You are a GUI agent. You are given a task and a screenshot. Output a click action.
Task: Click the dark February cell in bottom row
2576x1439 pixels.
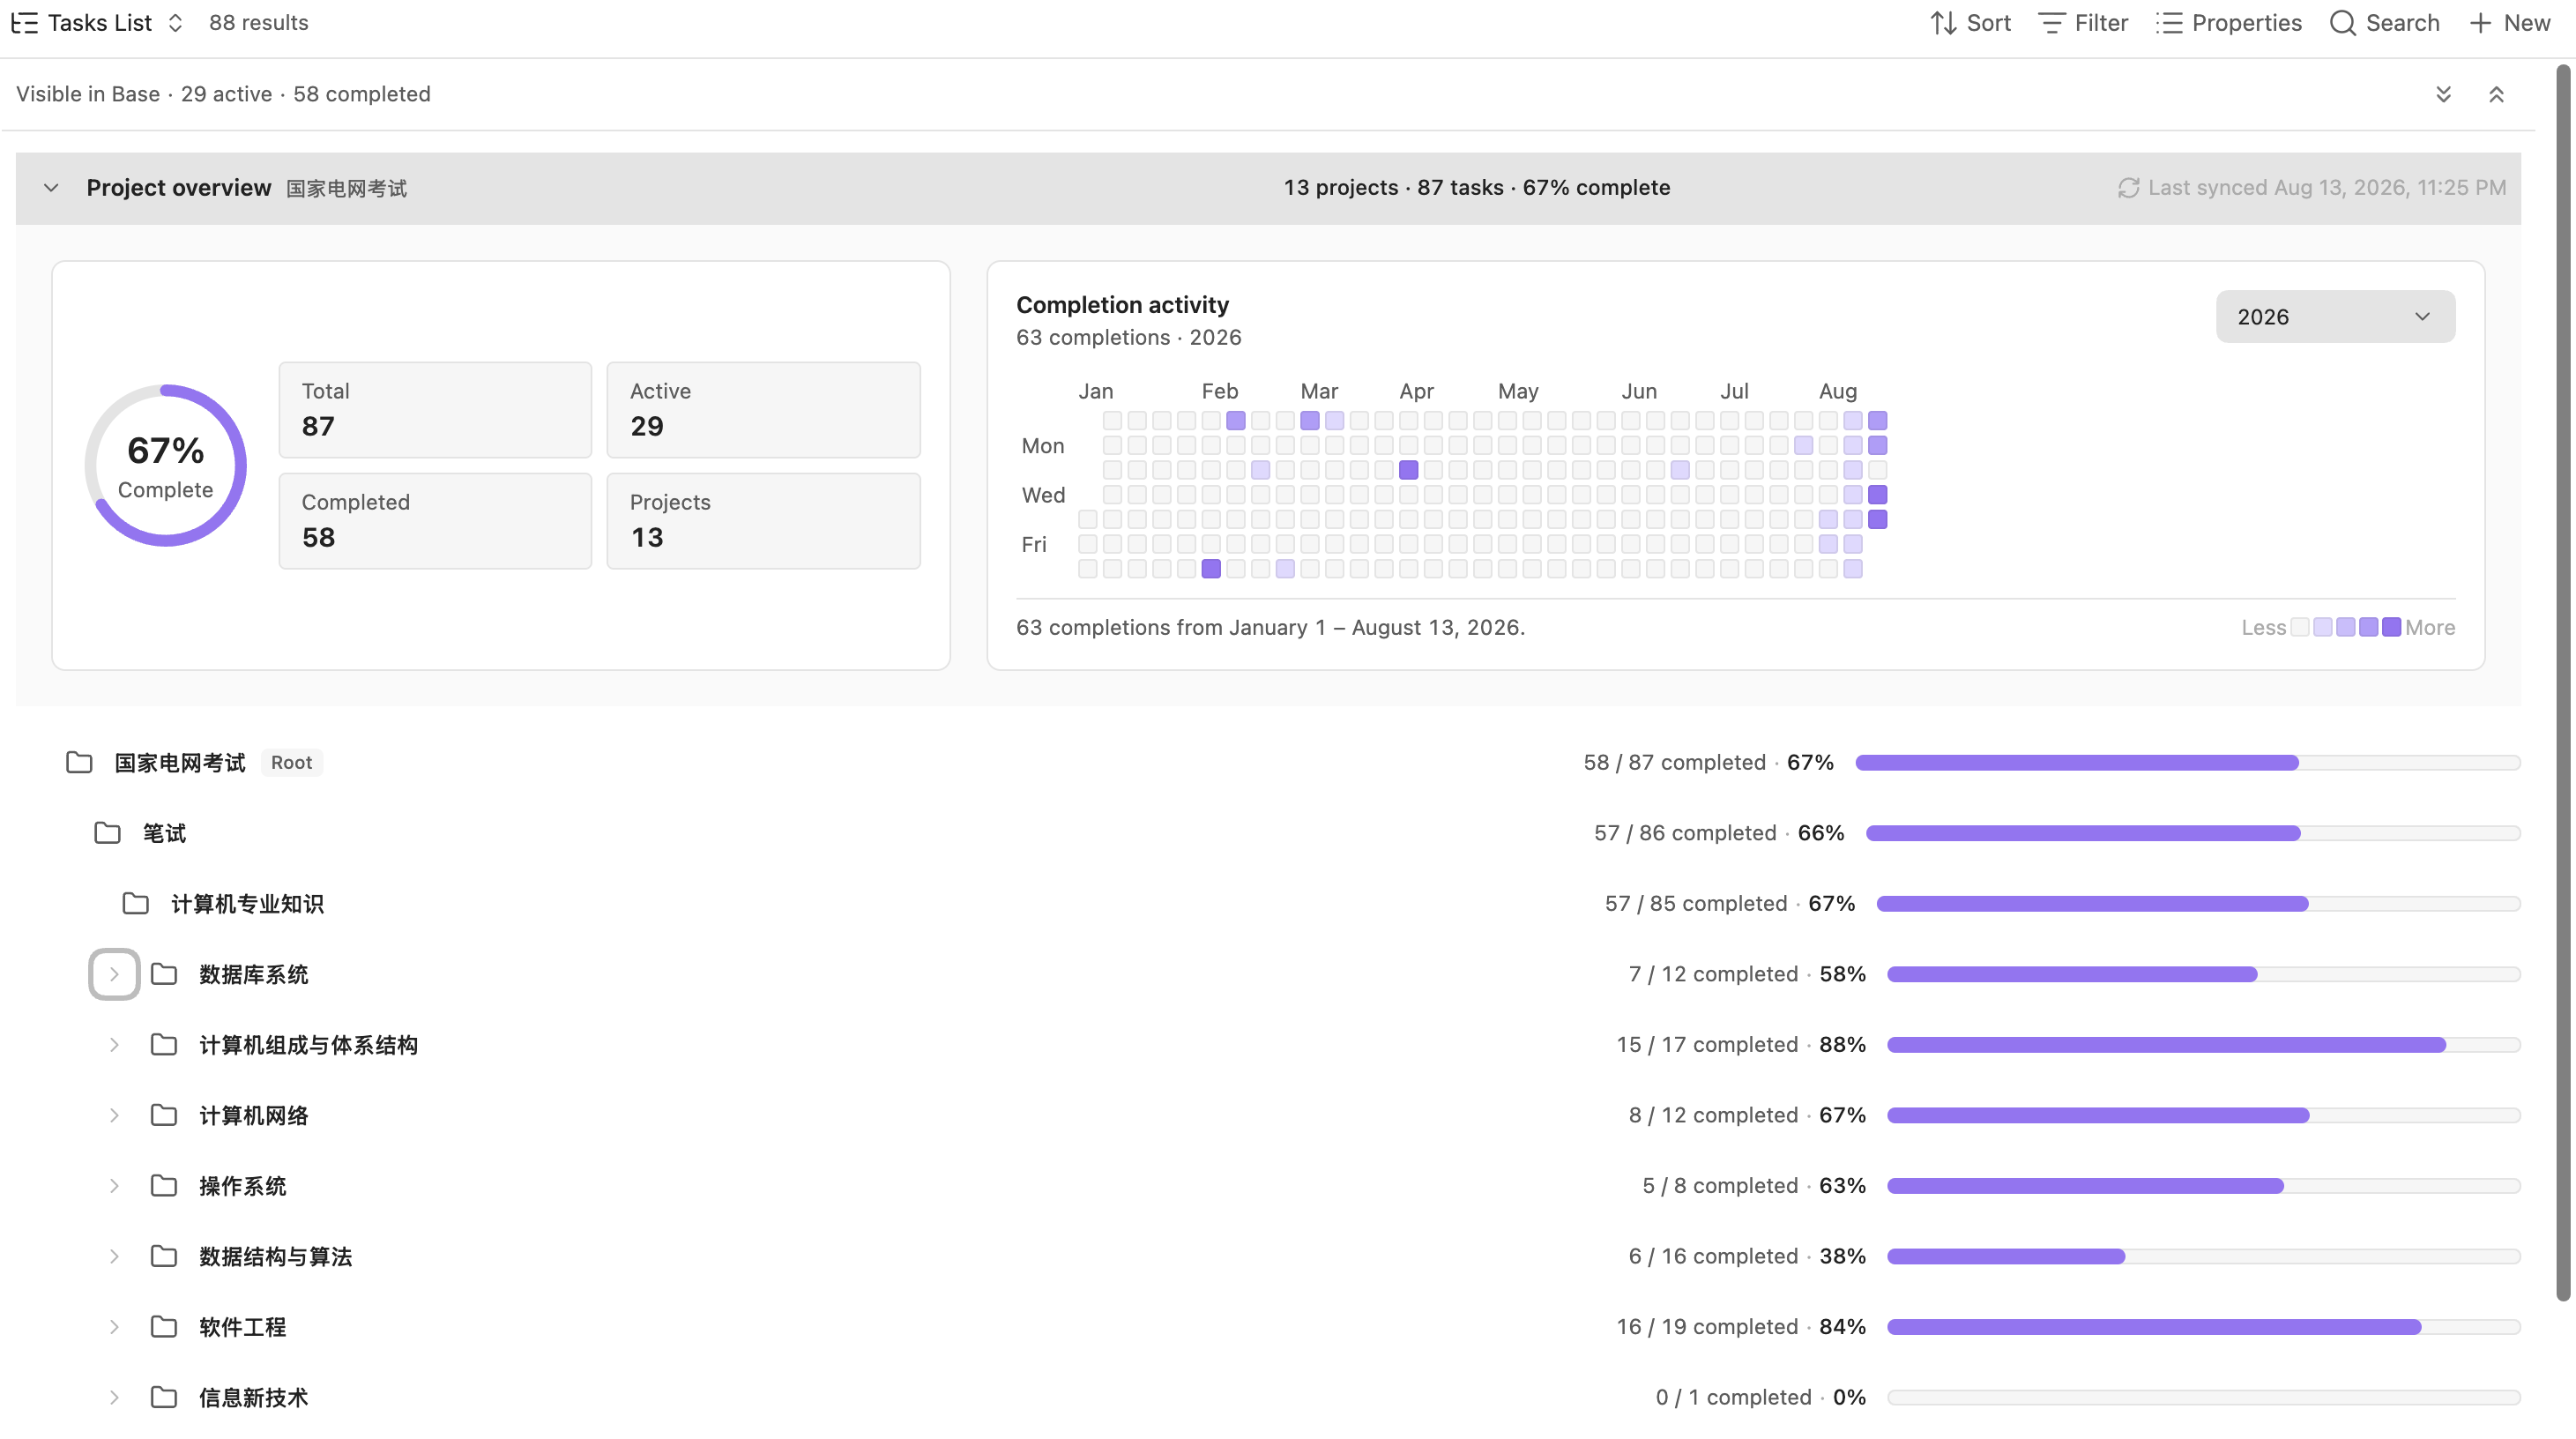(1211, 569)
